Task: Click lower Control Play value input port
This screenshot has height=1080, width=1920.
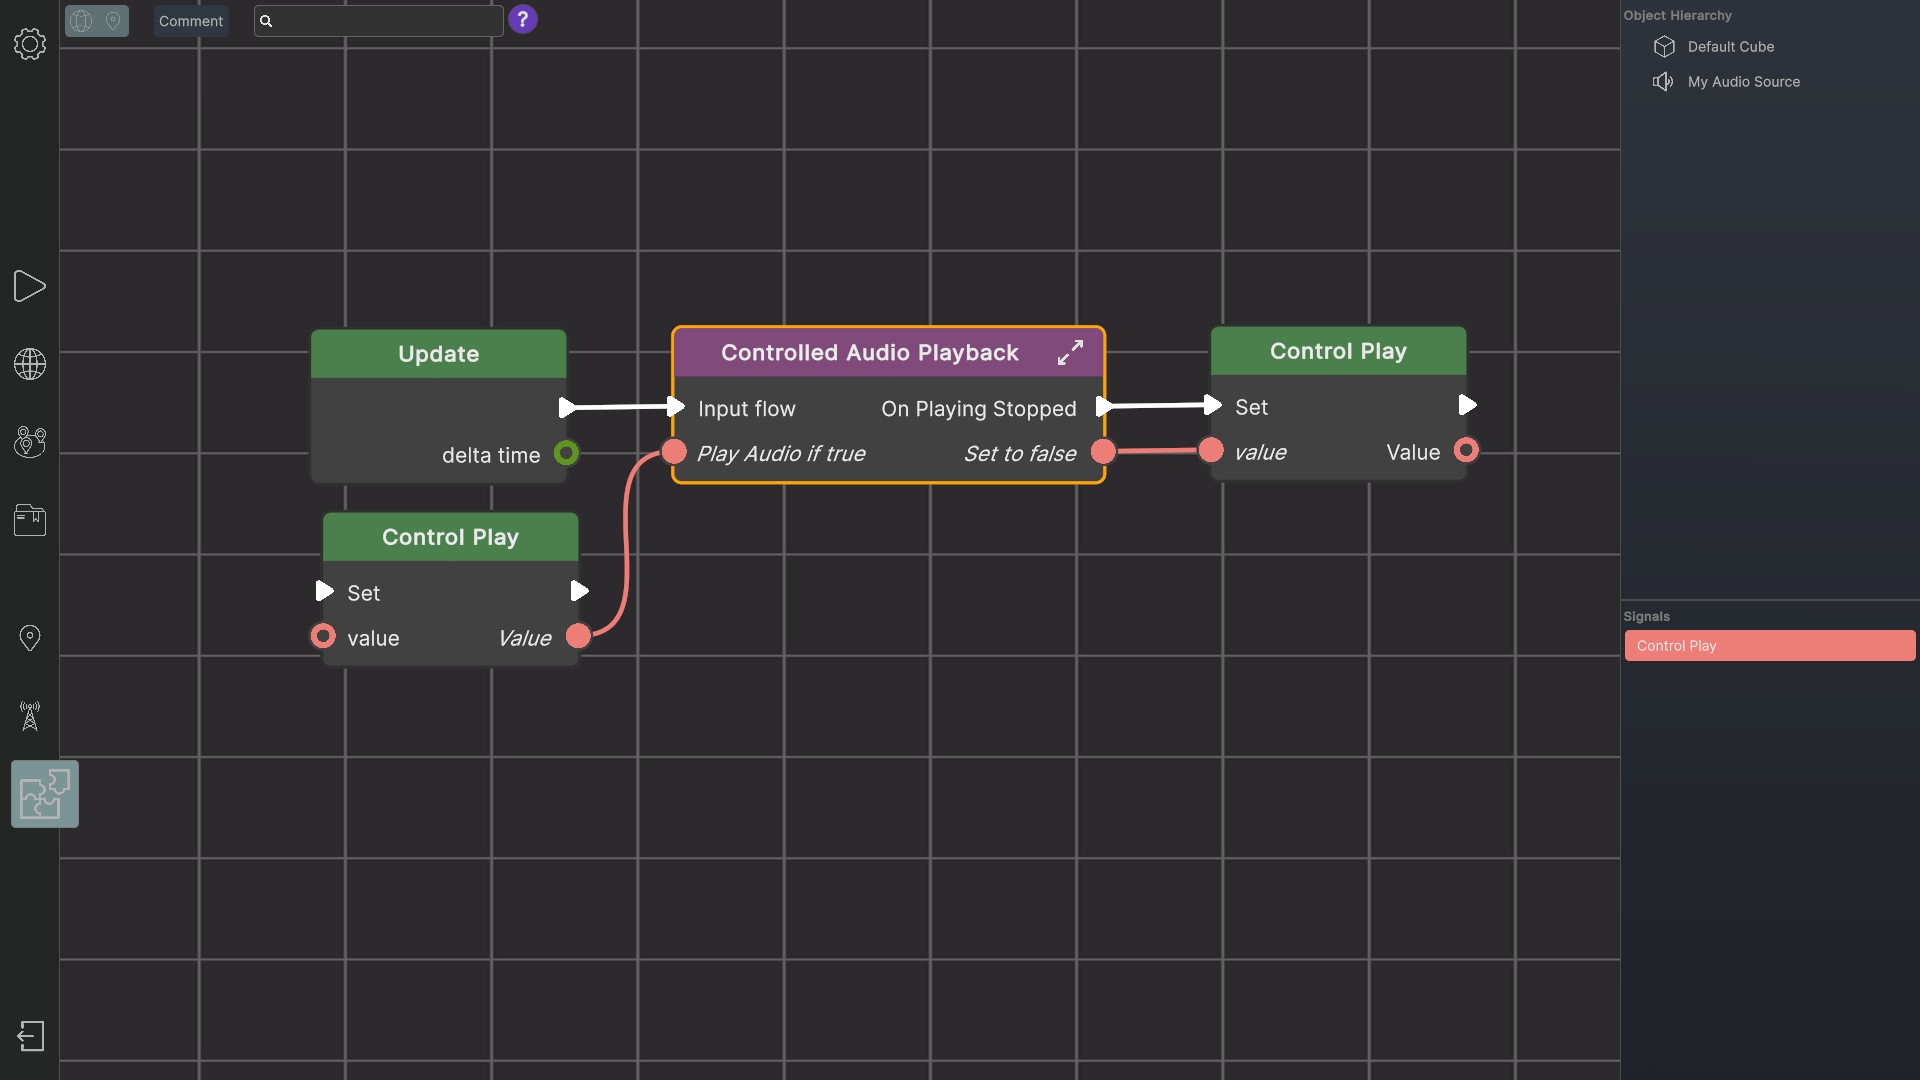Action: (x=323, y=636)
